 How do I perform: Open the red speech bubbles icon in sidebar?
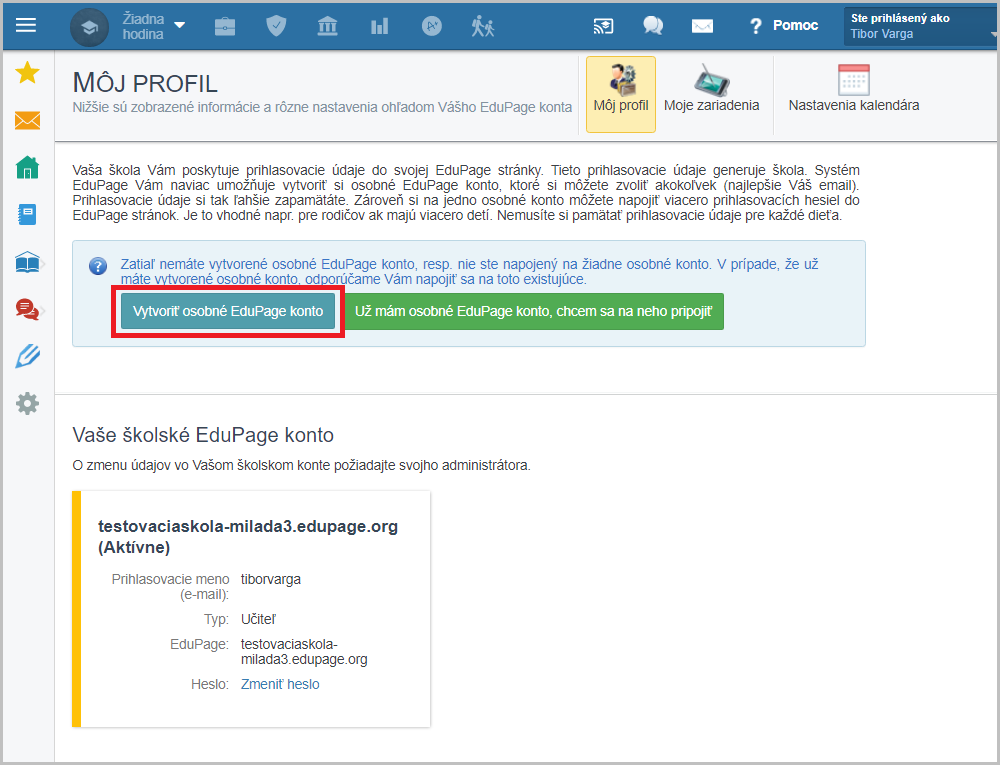click(27, 309)
